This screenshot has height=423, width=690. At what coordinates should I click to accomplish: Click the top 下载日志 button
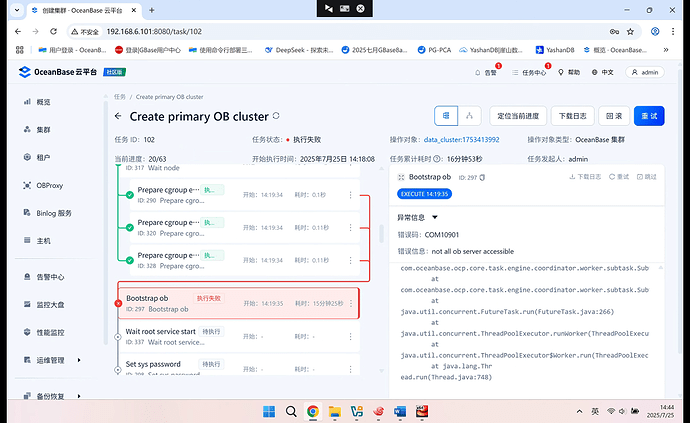573,116
